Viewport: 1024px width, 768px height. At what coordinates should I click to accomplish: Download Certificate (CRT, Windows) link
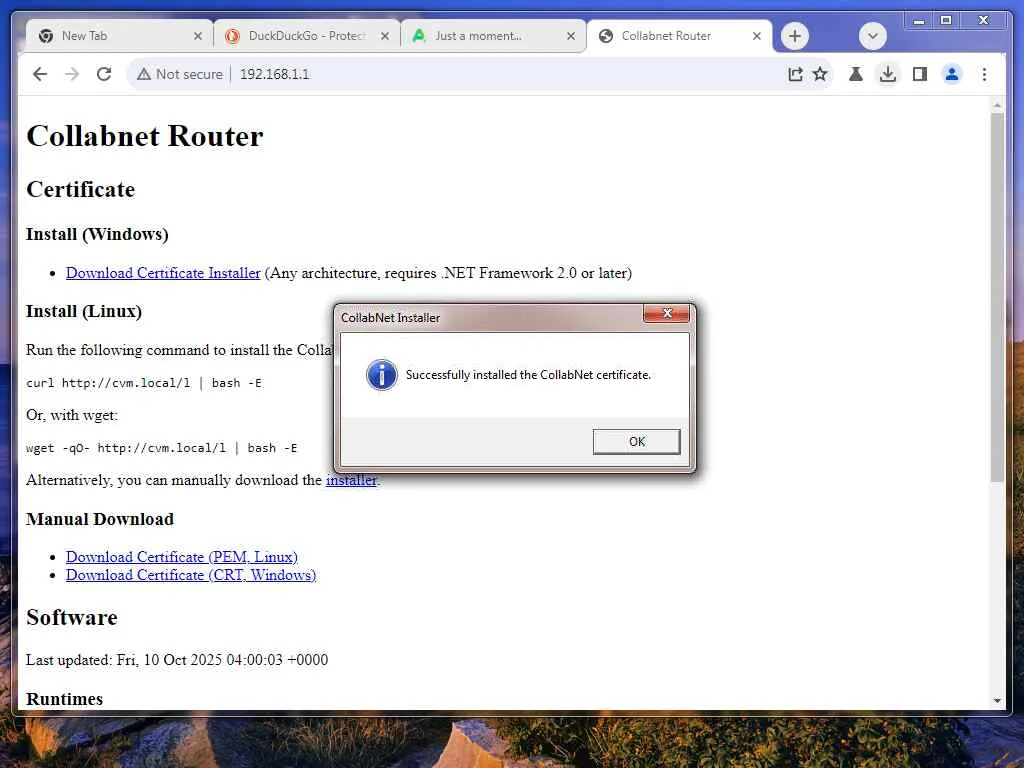pos(191,575)
